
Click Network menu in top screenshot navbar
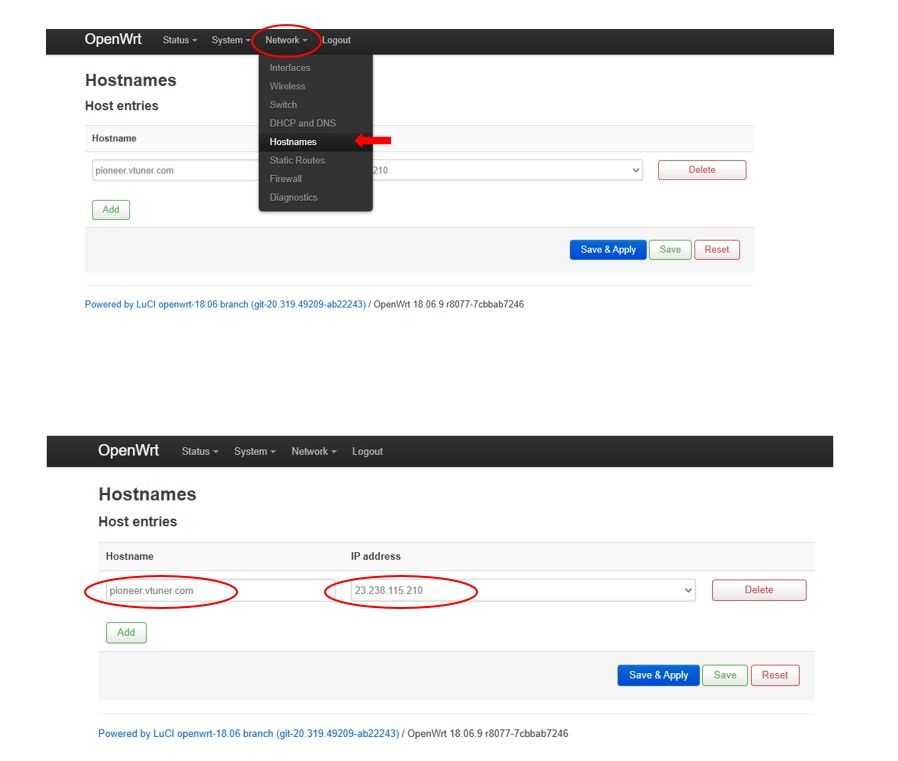click(286, 40)
